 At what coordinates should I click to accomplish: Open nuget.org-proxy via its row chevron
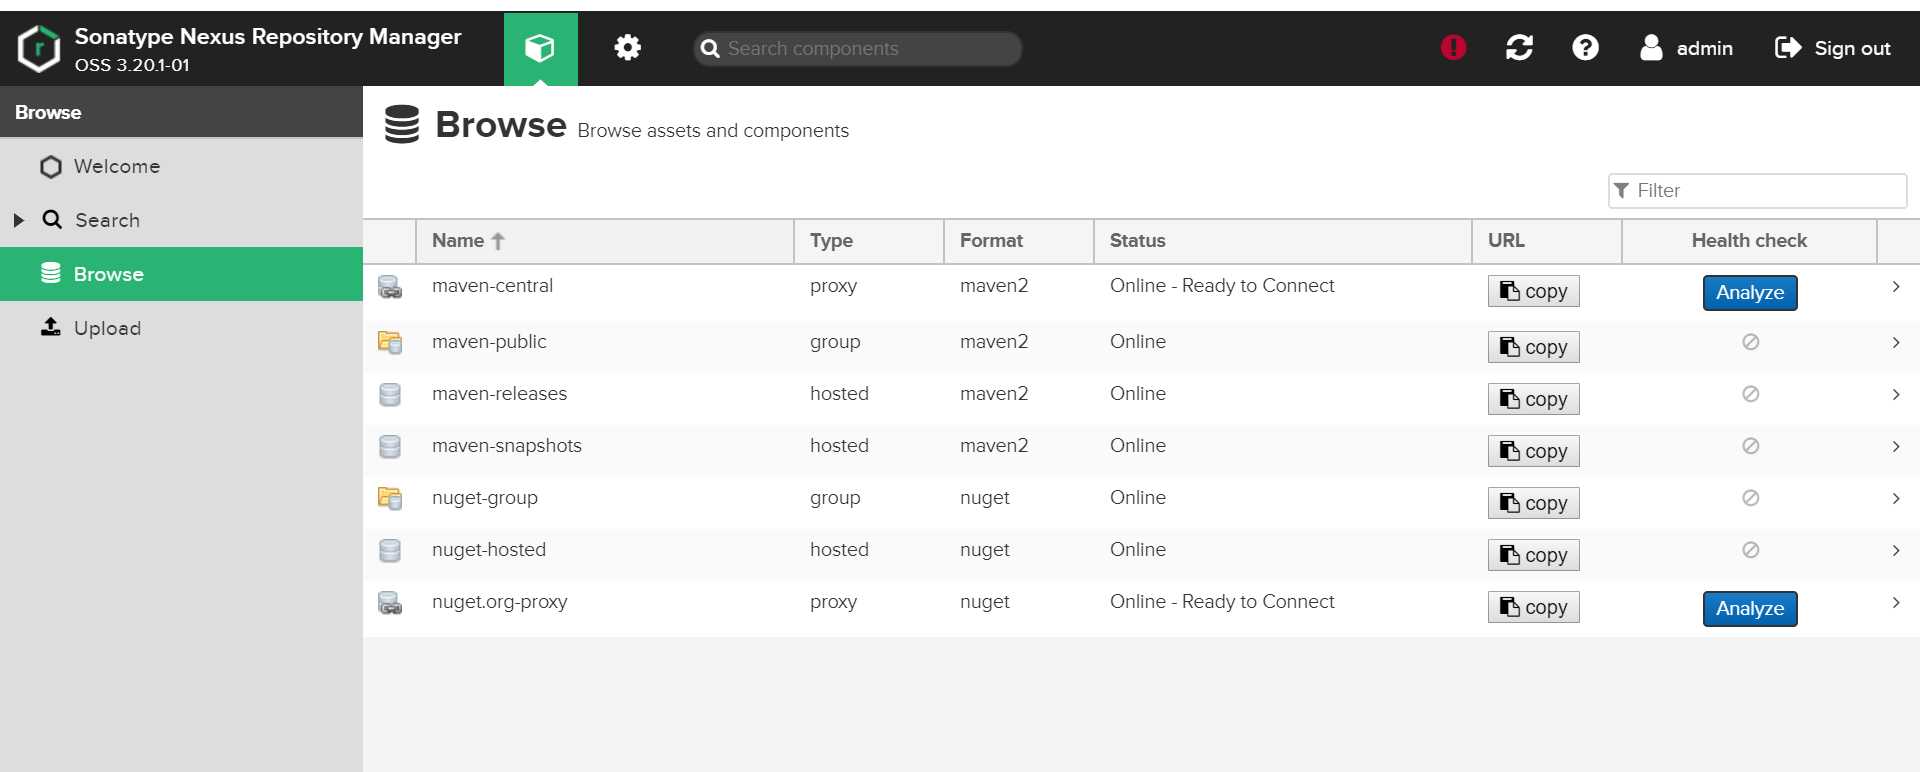[1896, 602]
